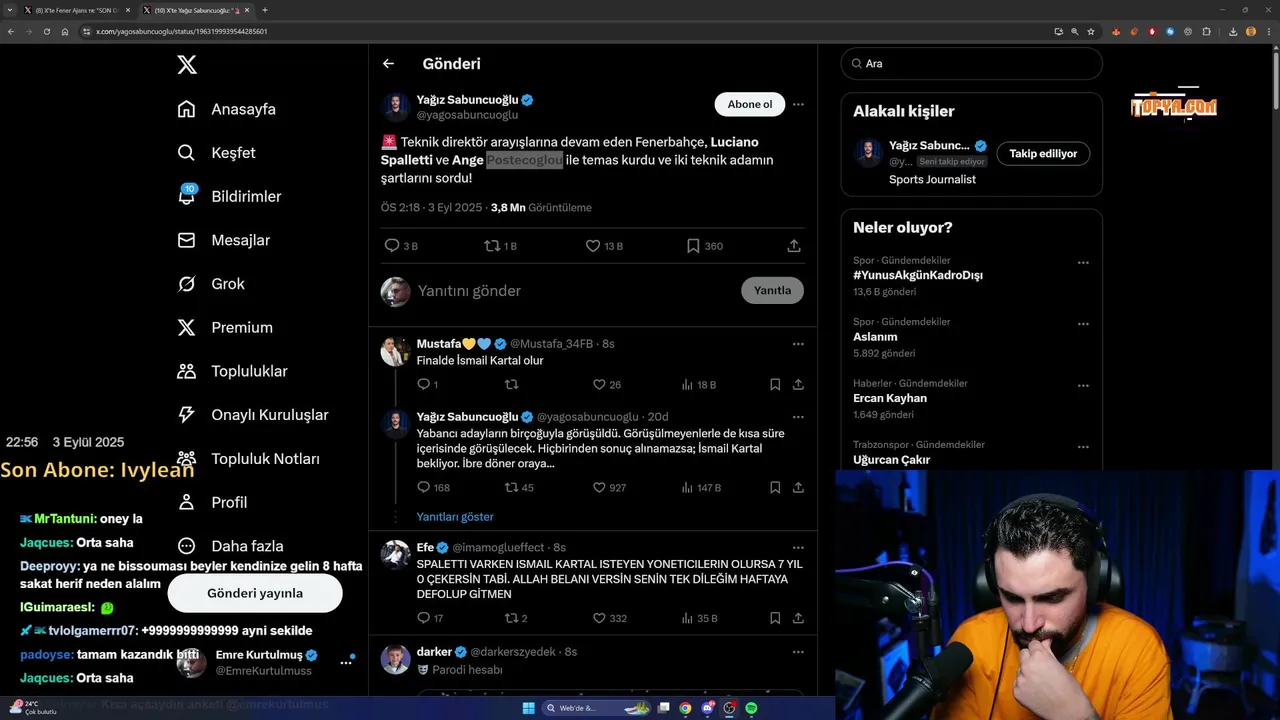Screen dimensions: 1280x720
Task: Reply to Mustafa's comment
Action: (x=423, y=384)
